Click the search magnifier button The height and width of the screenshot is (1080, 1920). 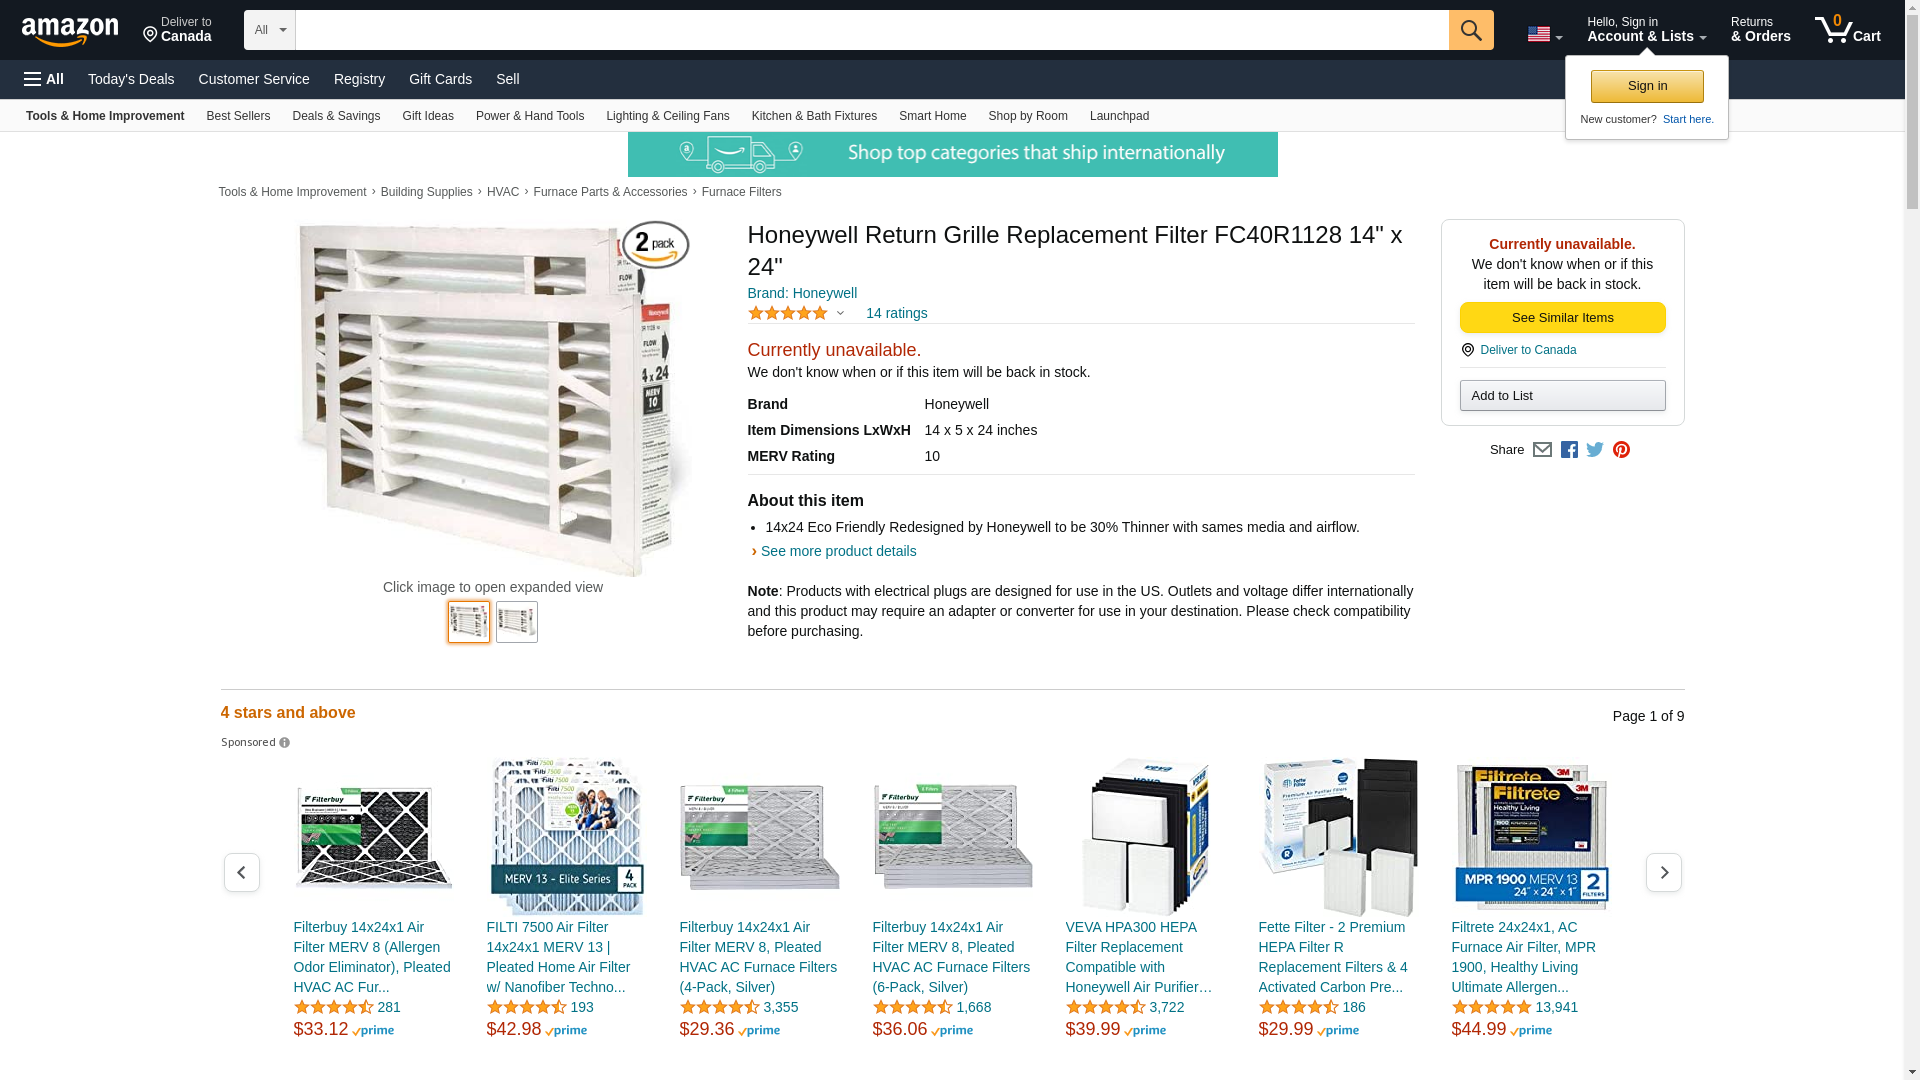(x=1471, y=30)
